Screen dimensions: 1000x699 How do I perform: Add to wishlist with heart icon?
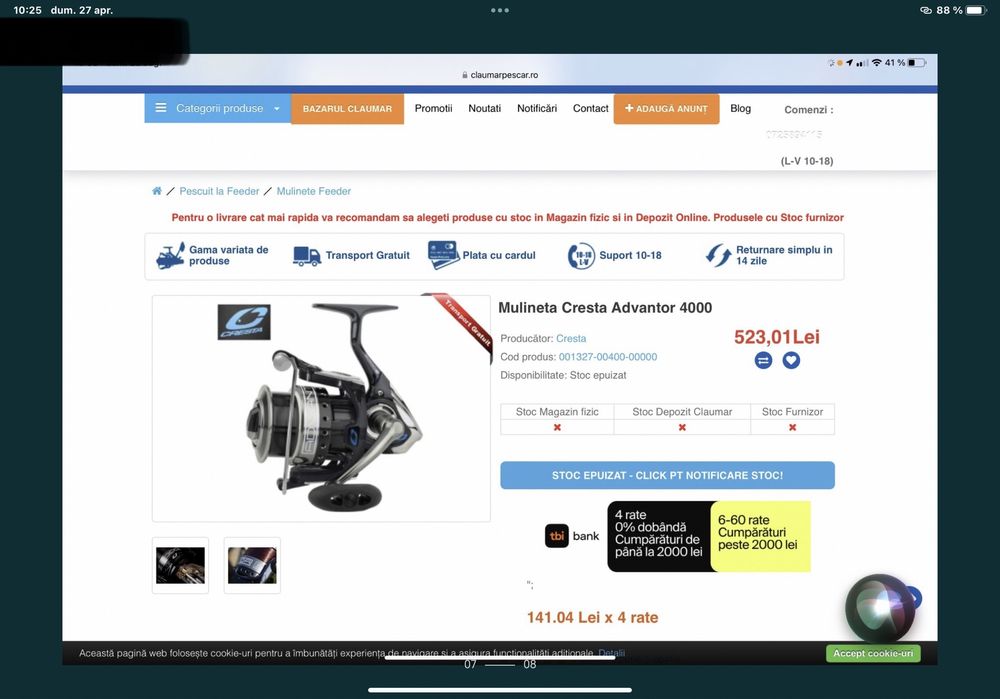click(791, 360)
